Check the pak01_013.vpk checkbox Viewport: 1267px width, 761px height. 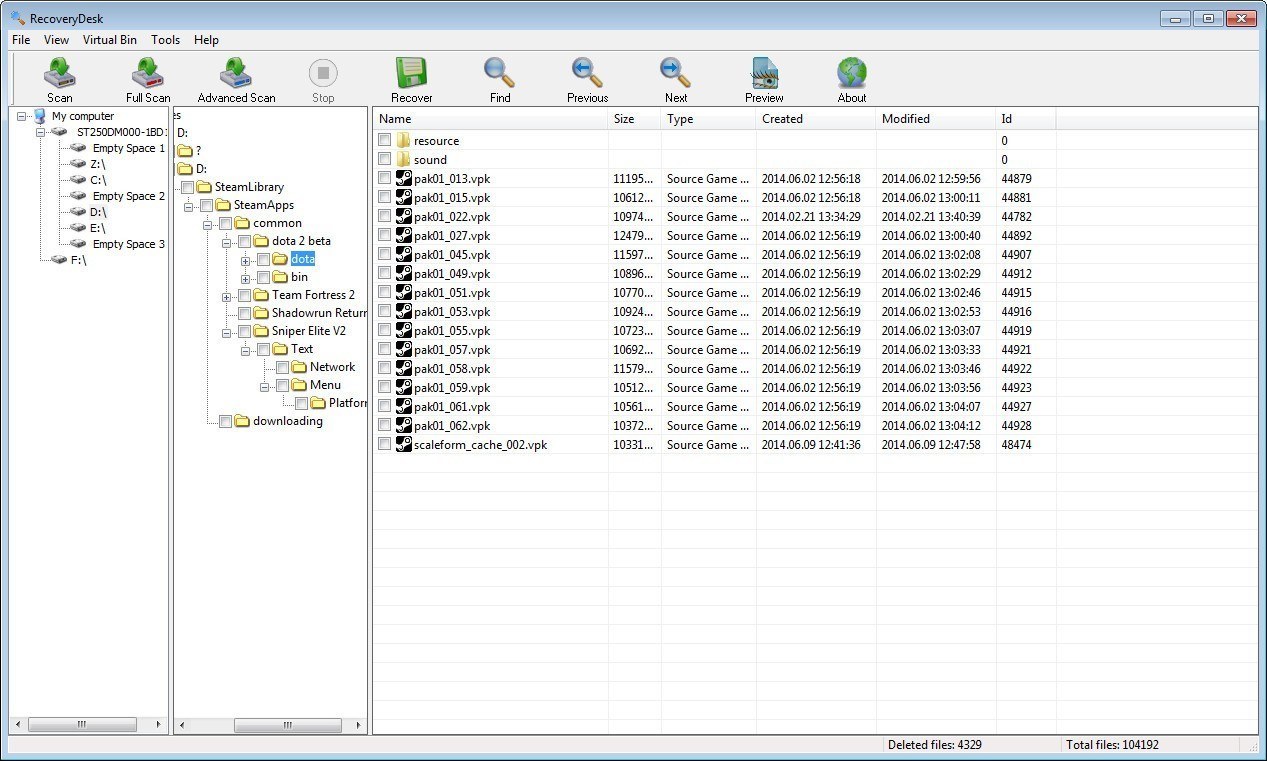(x=385, y=178)
